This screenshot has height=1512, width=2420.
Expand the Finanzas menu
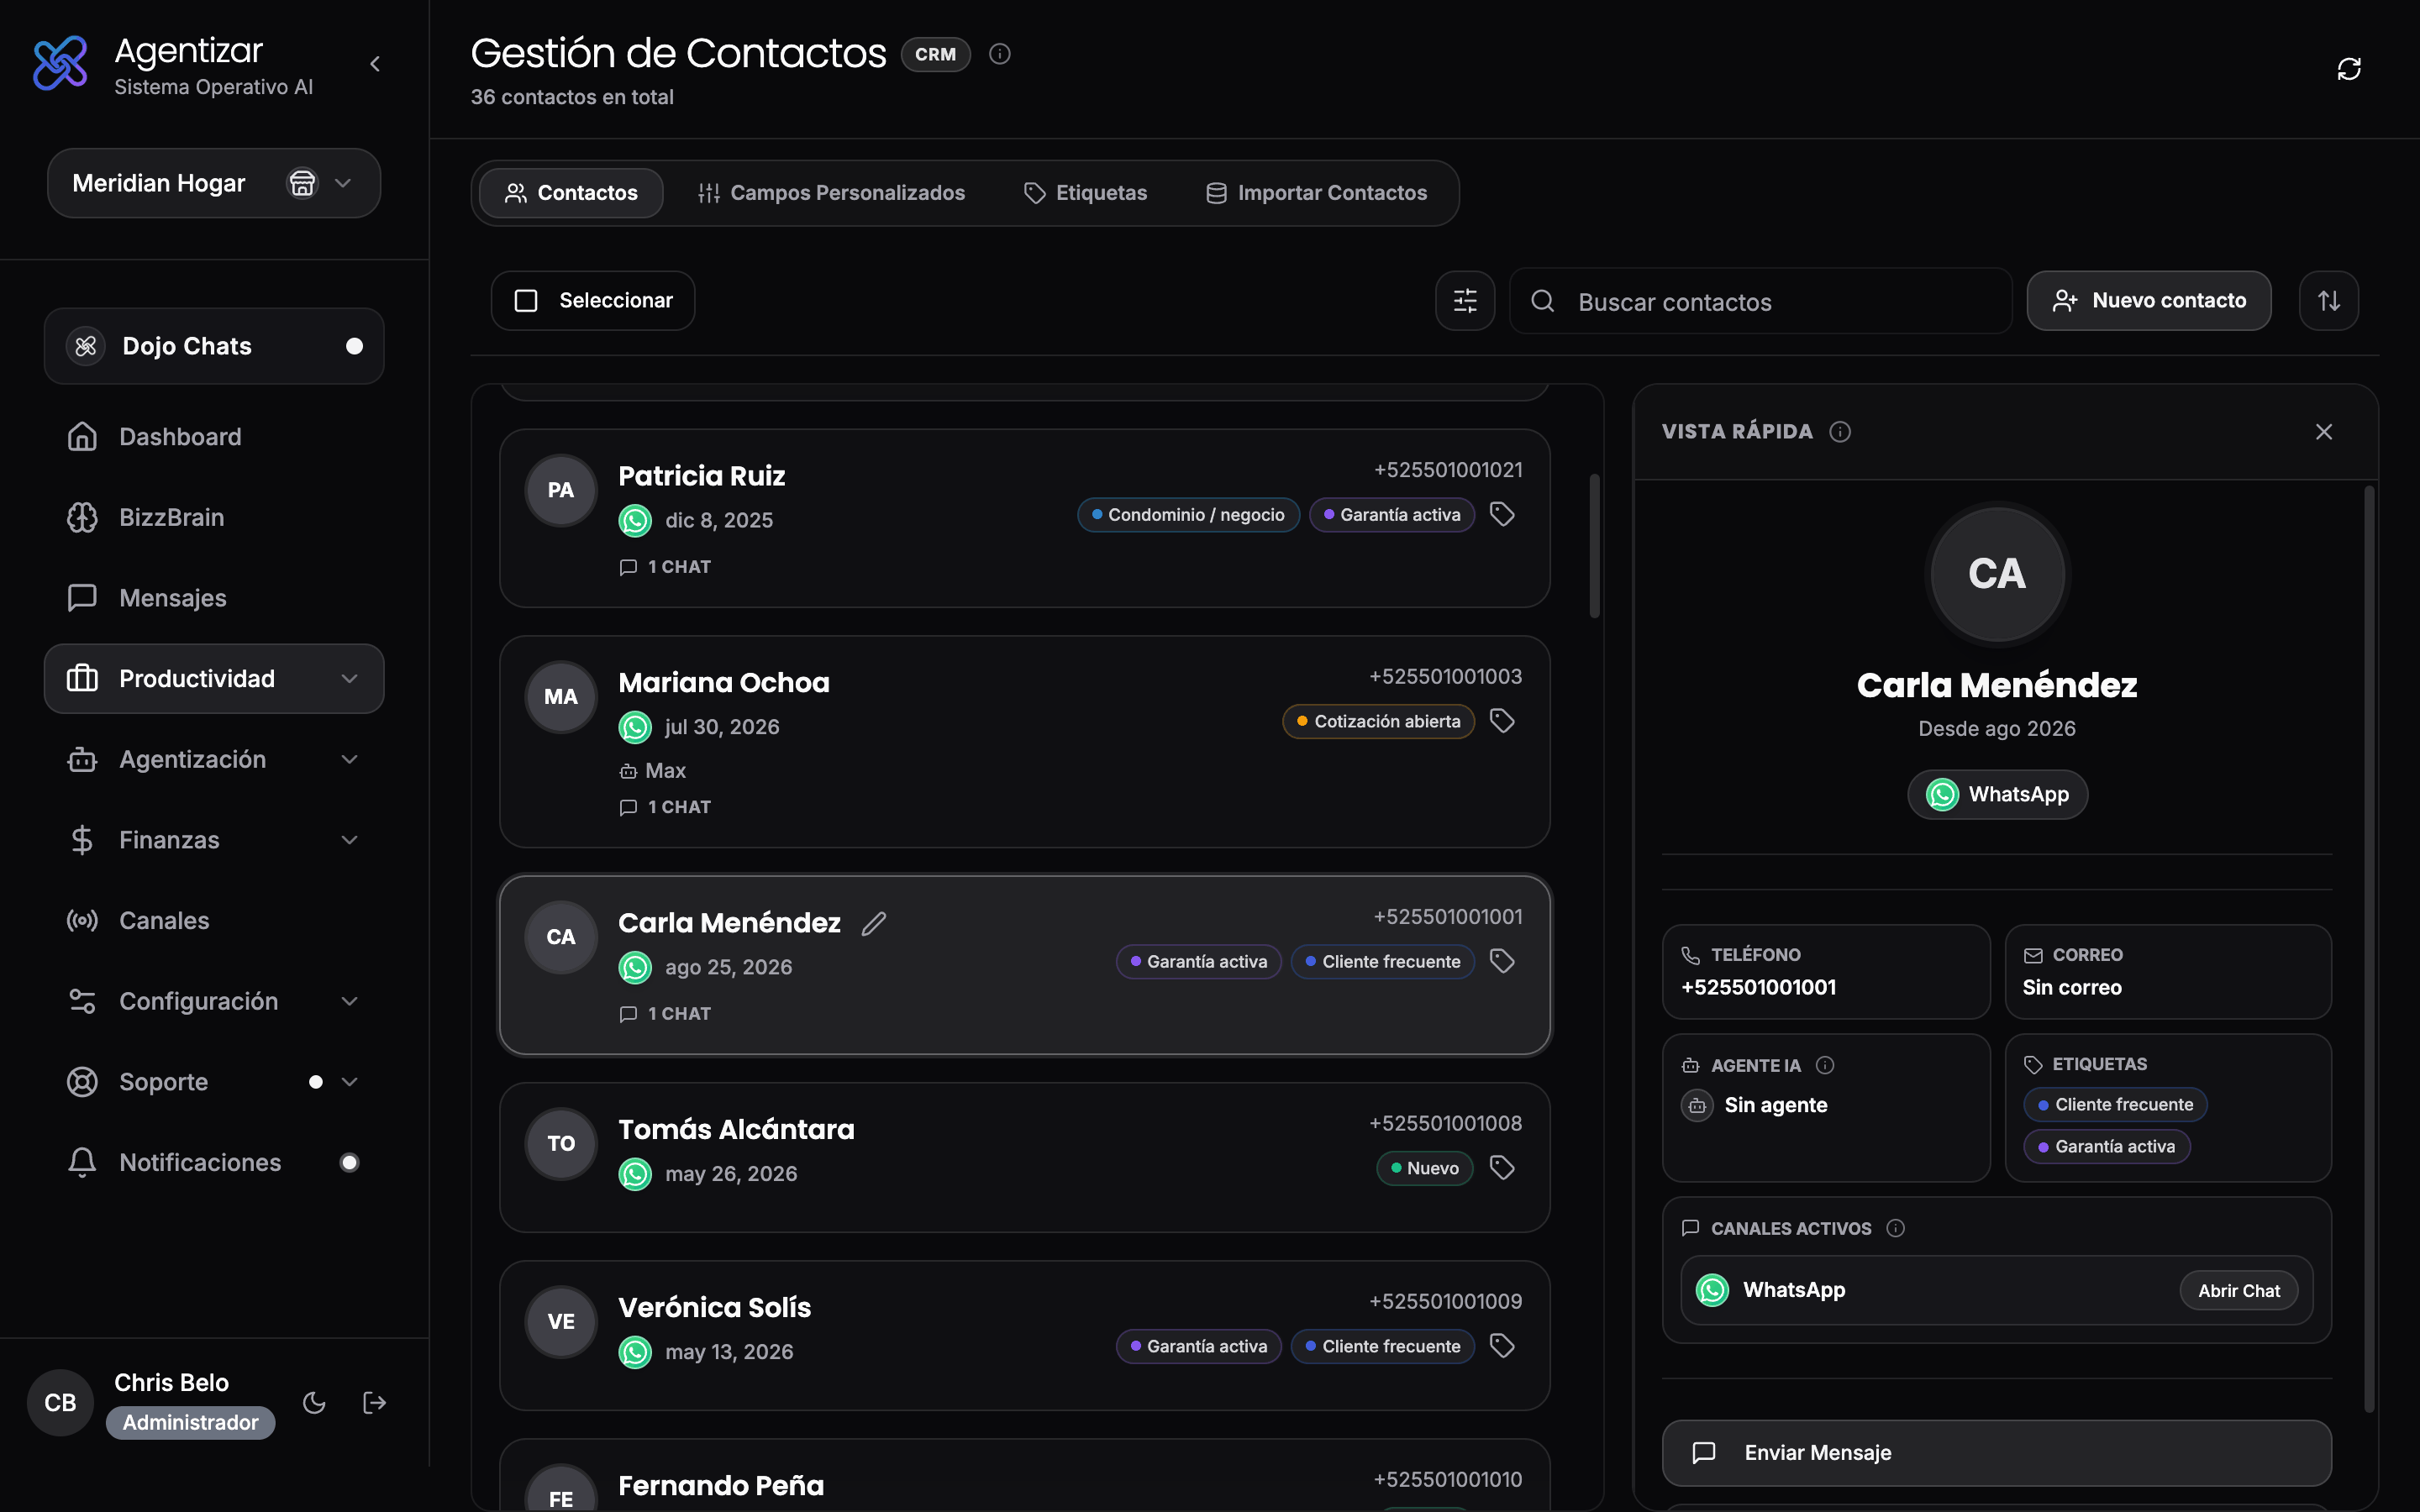214,840
